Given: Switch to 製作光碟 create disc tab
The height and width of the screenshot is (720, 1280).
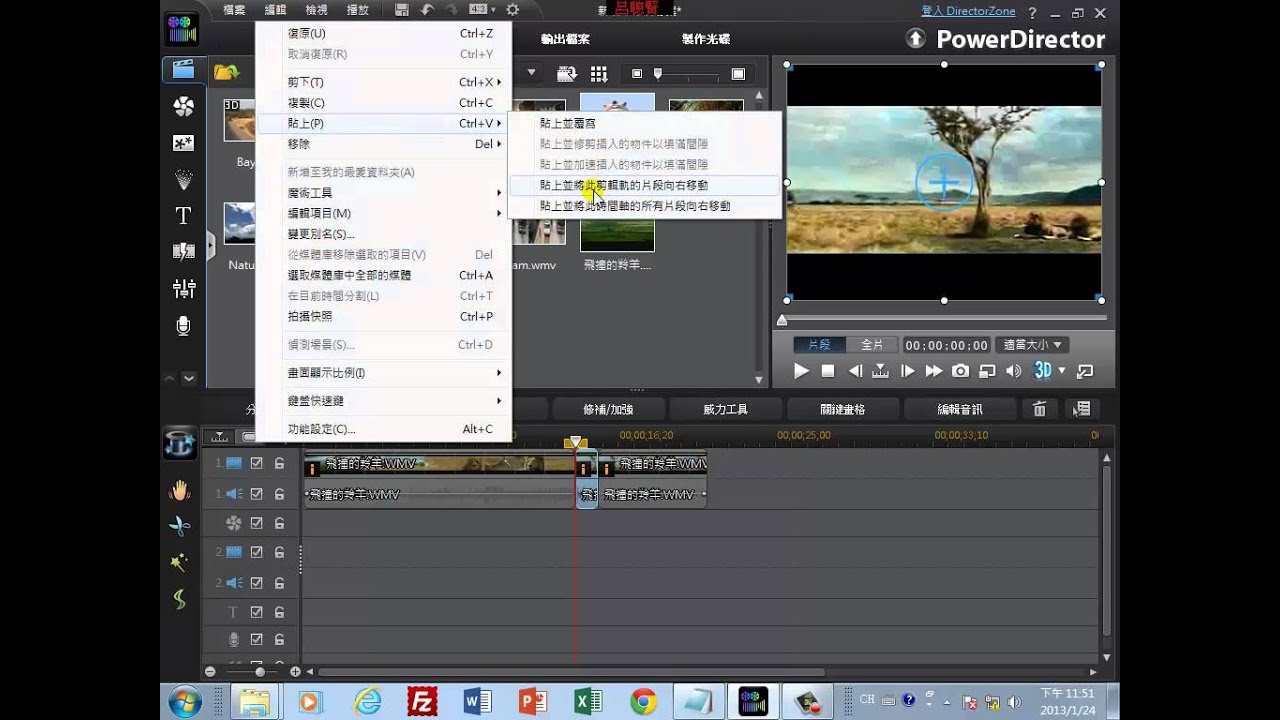Looking at the screenshot, I should coord(706,39).
